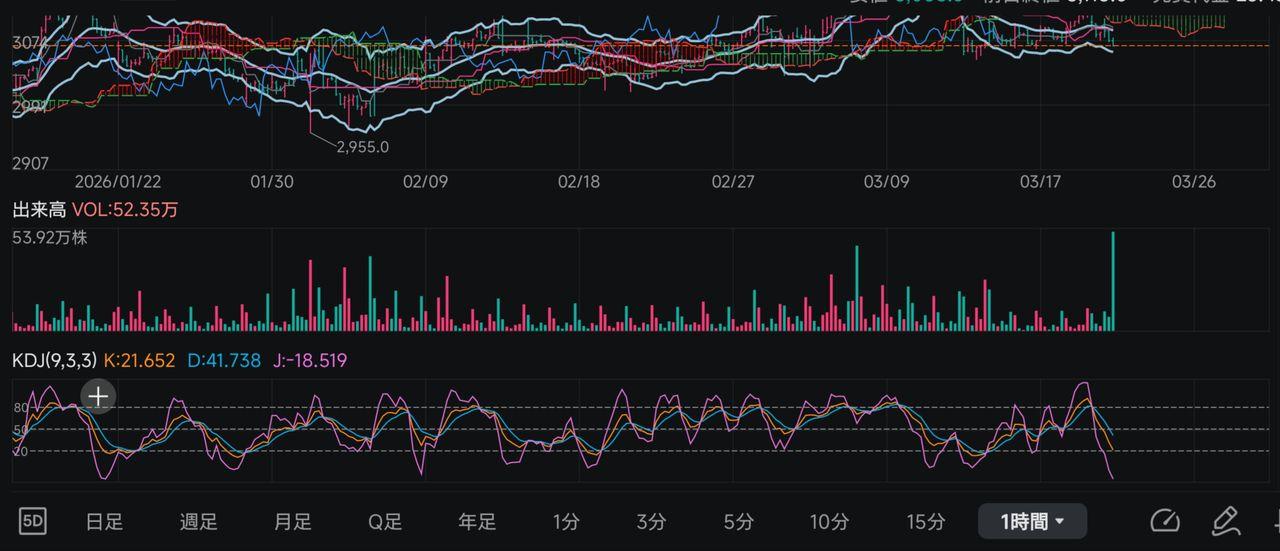Tap the 出来高 volume indicator label

coord(39,210)
